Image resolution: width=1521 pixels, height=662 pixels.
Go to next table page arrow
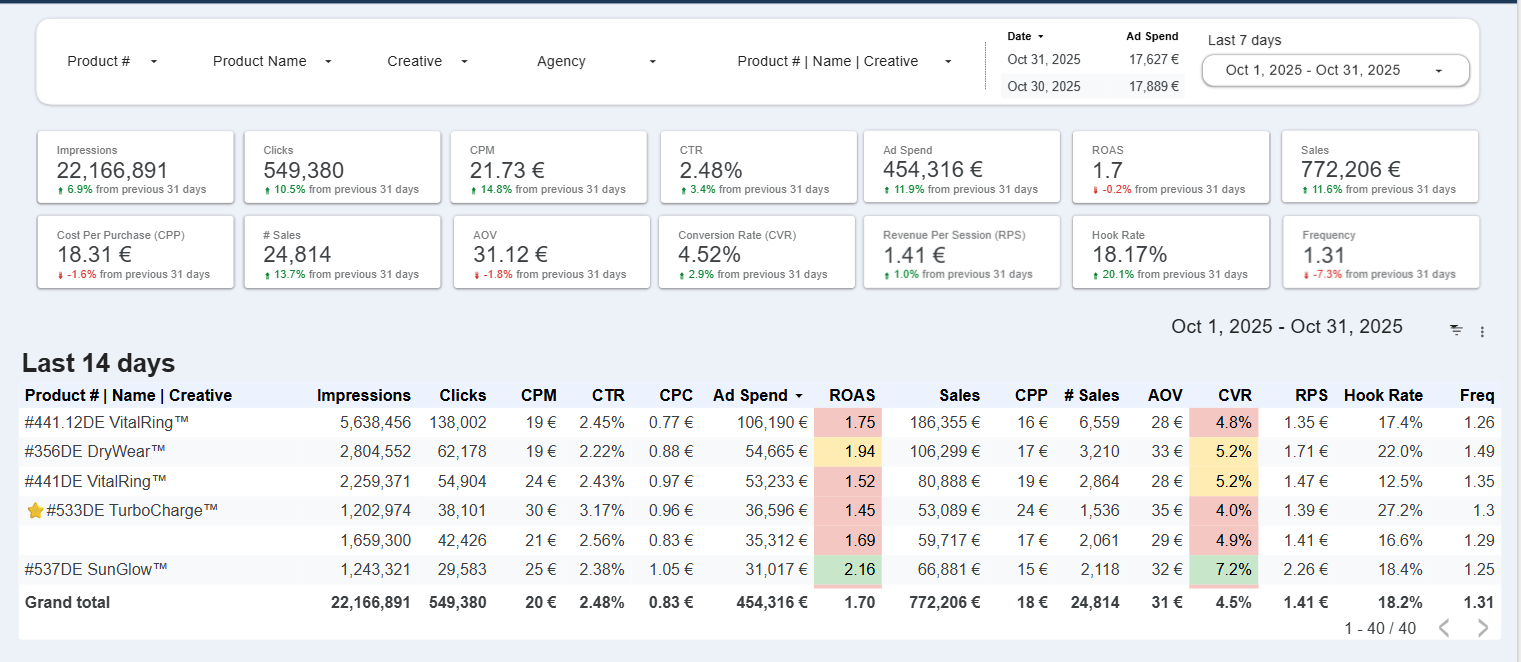[x=1483, y=628]
